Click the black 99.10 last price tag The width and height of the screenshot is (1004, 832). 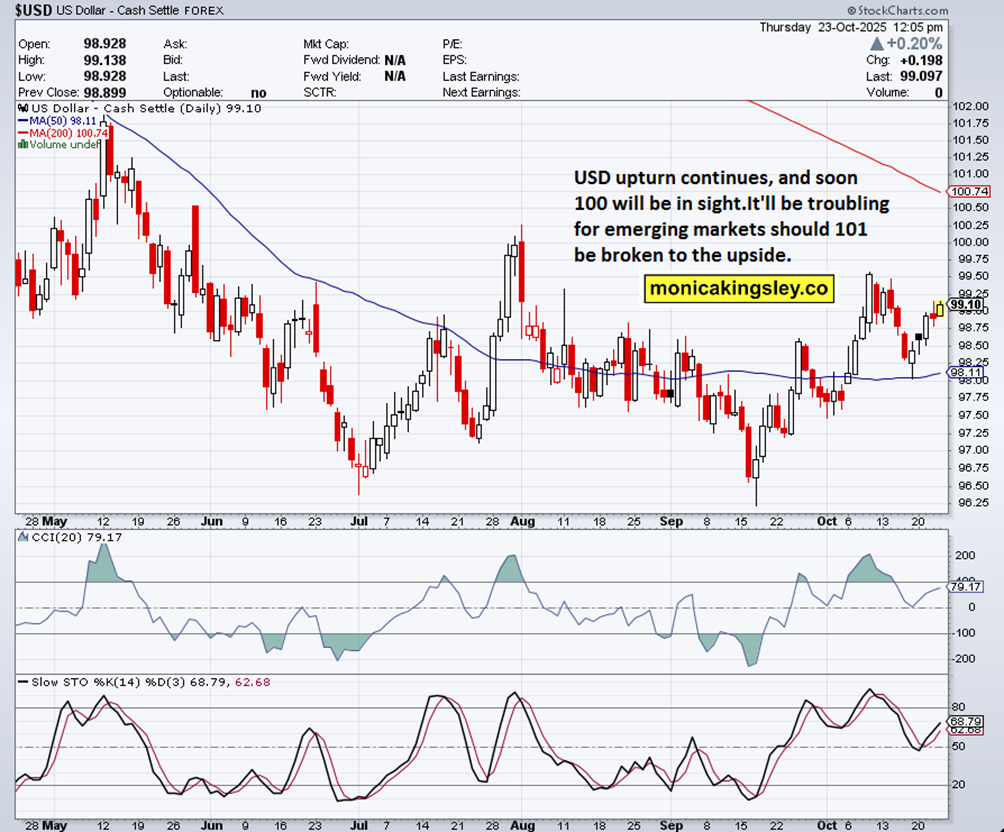click(x=965, y=305)
